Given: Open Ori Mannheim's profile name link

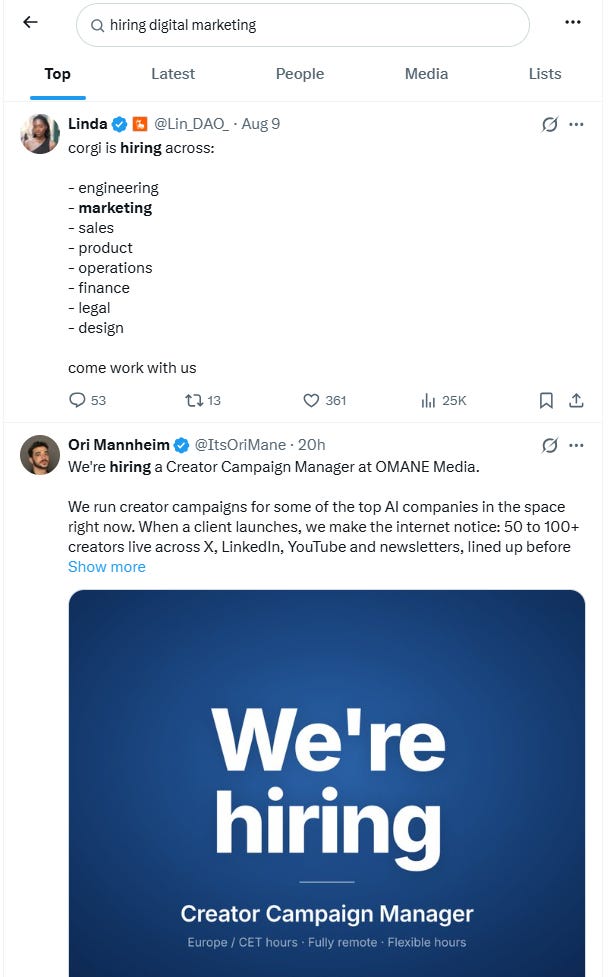Looking at the screenshot, I should tap(118, 445).
